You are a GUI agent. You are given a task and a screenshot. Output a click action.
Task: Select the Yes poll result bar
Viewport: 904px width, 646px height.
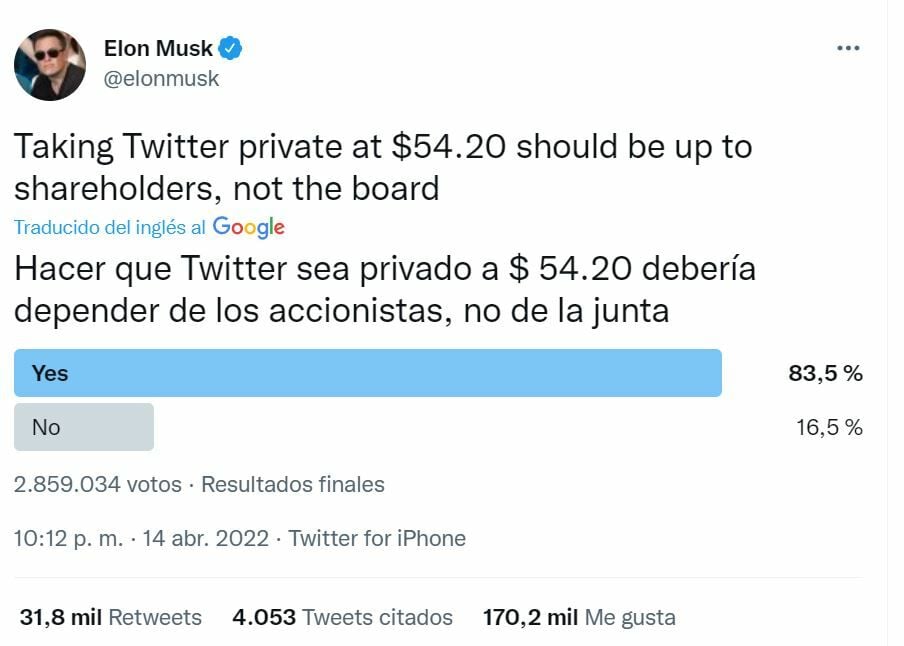pos(367,373)
